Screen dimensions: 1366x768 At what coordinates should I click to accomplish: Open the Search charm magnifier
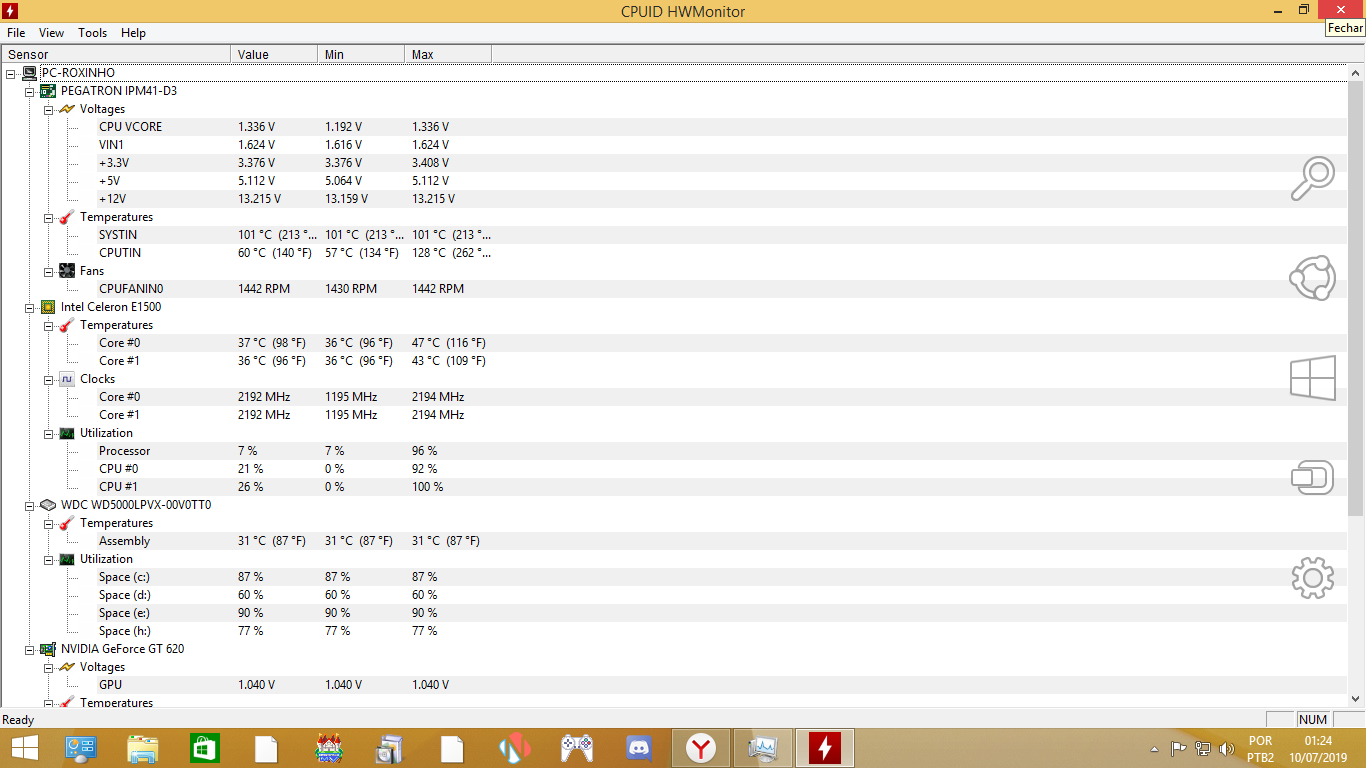point(1313,179)
